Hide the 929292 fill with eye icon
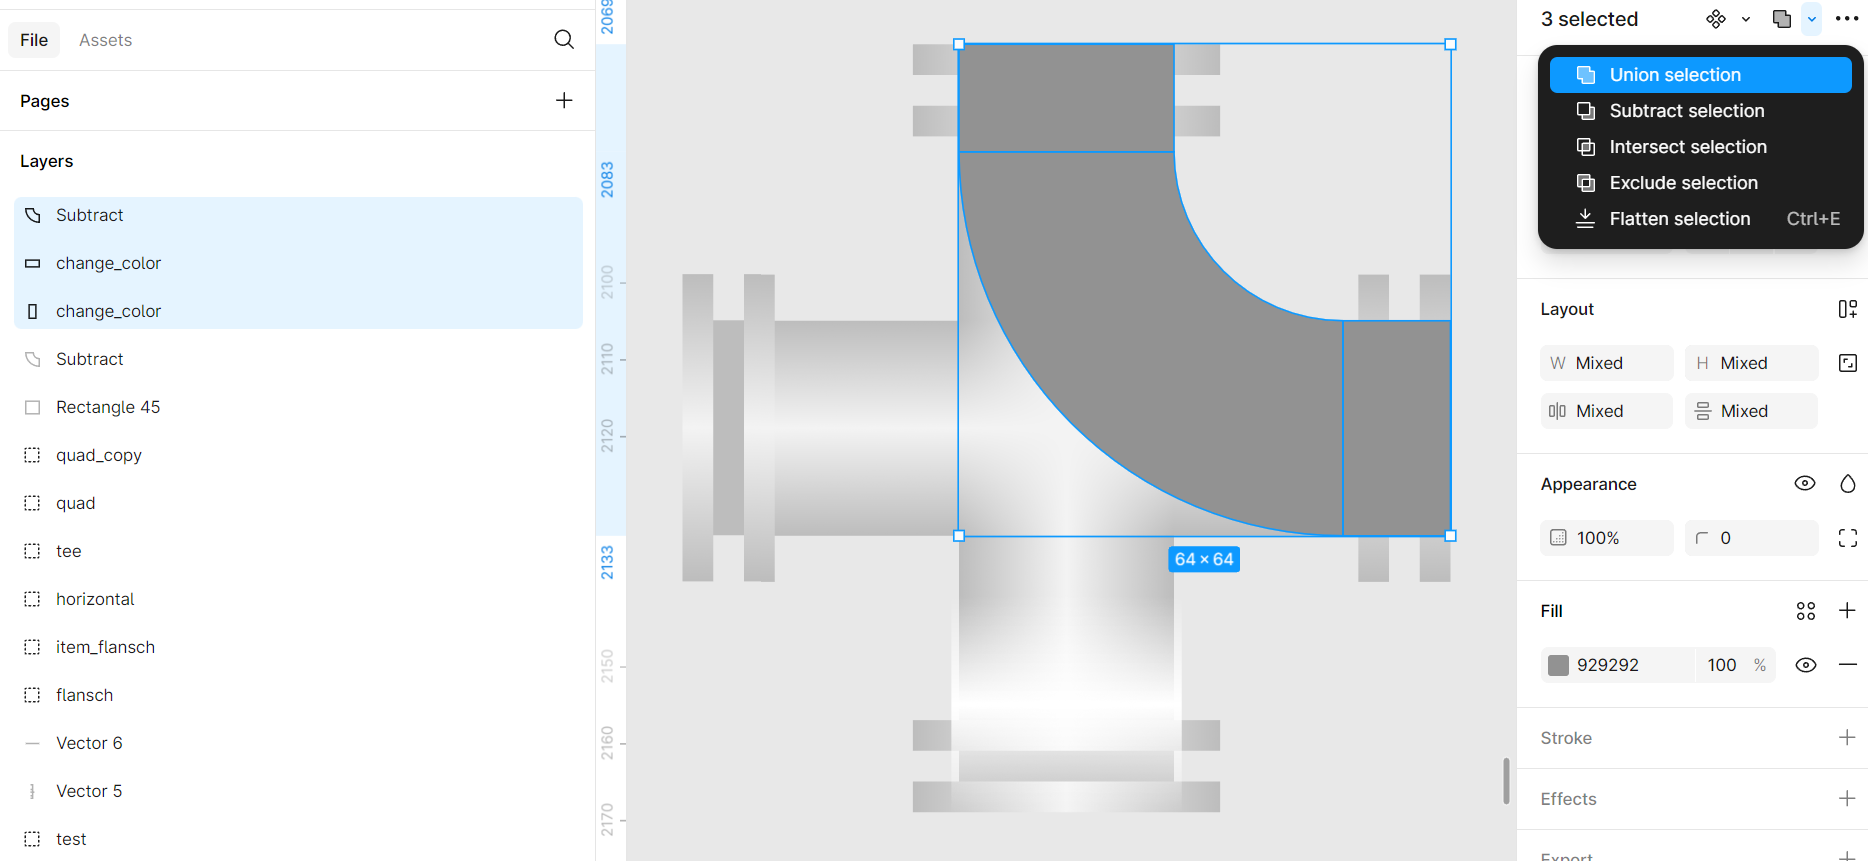 [1805, 665]
